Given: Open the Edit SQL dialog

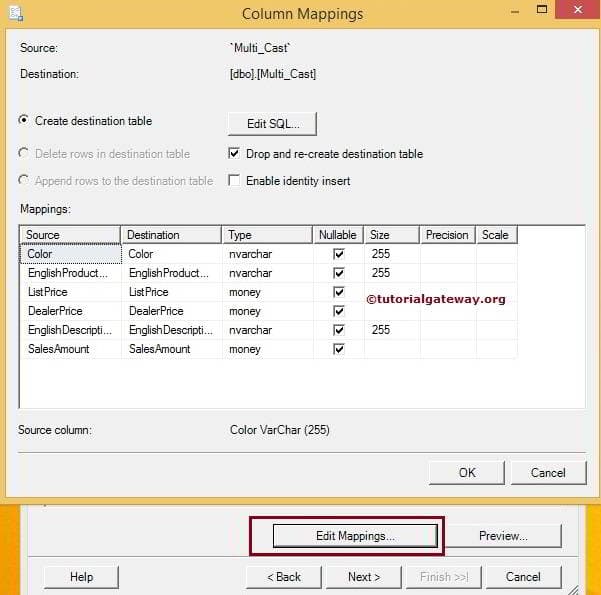Looking at the screenshot, I should [x=273, y=124].
